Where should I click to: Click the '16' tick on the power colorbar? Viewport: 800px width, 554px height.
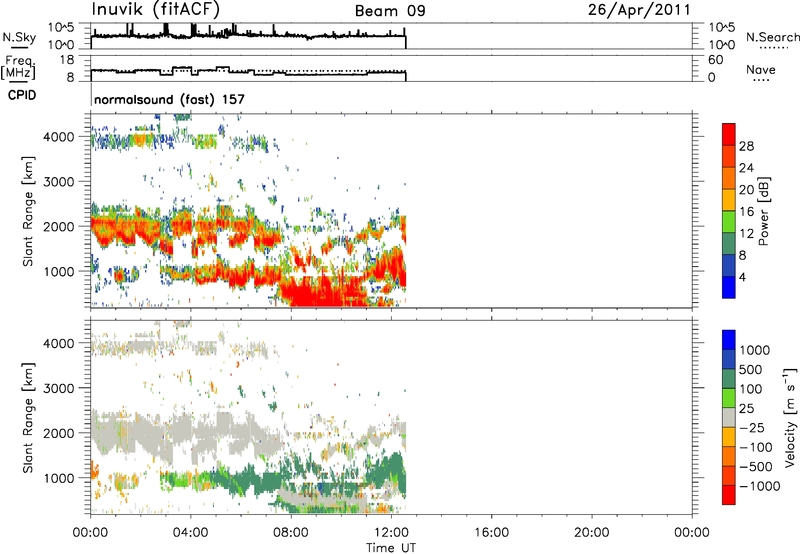coord(746,211)
